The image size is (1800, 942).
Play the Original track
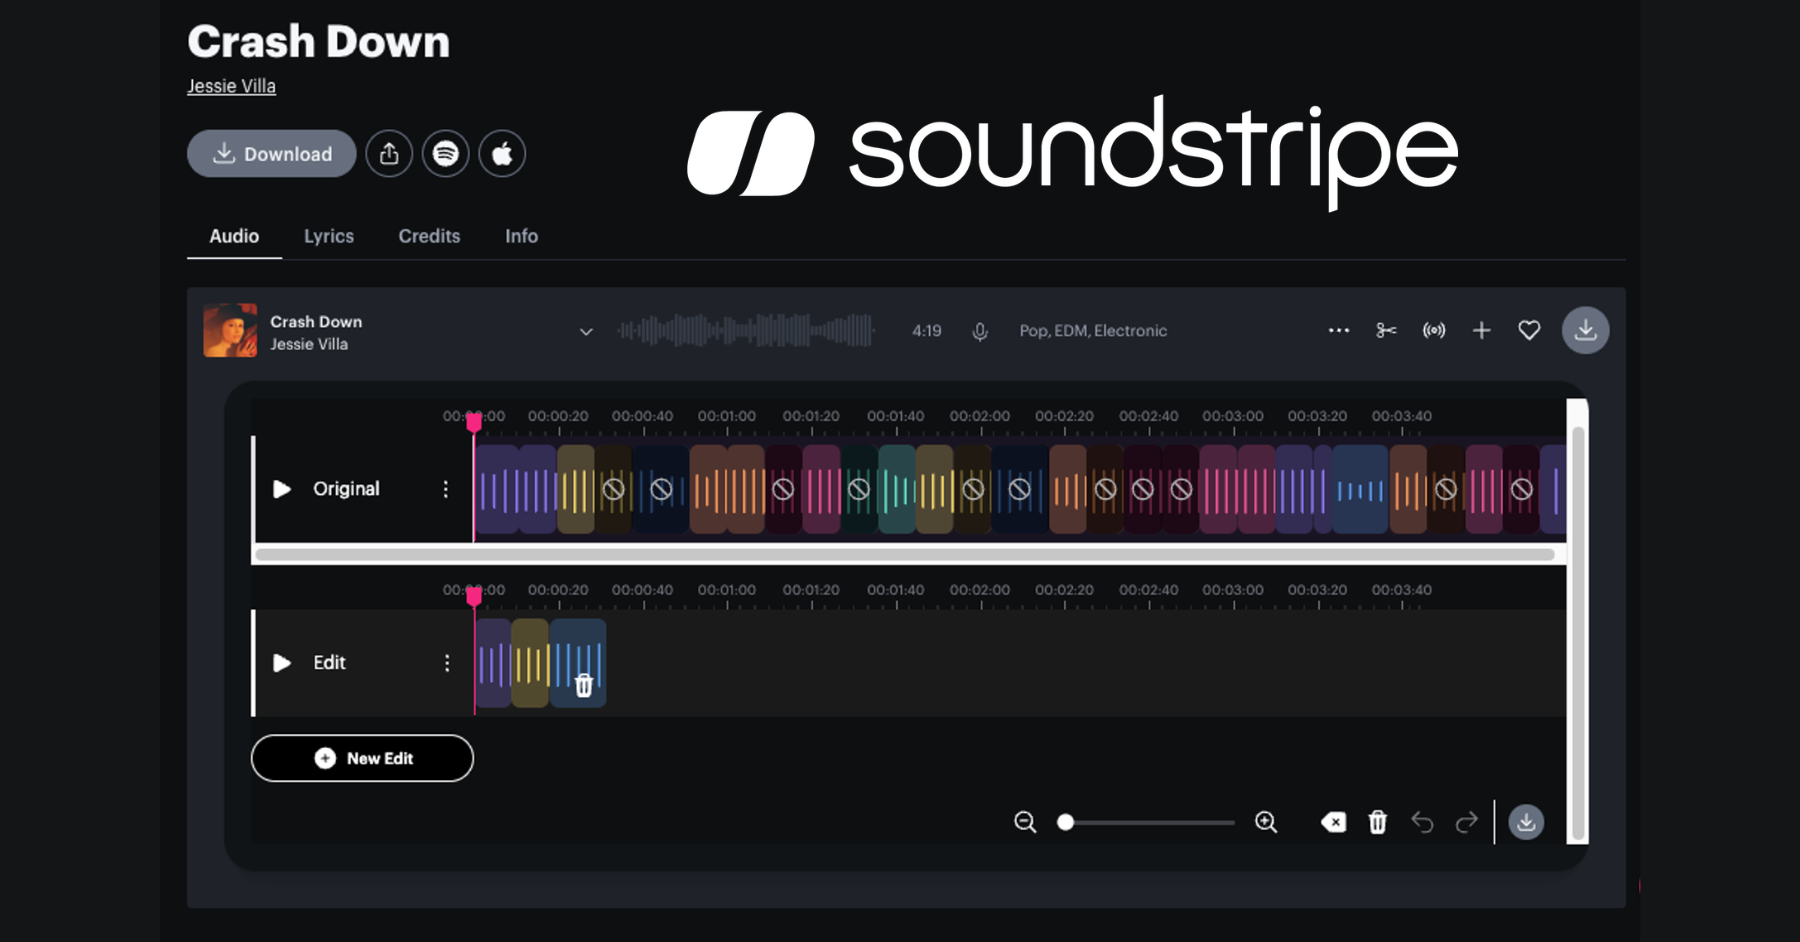coord(281,488)
